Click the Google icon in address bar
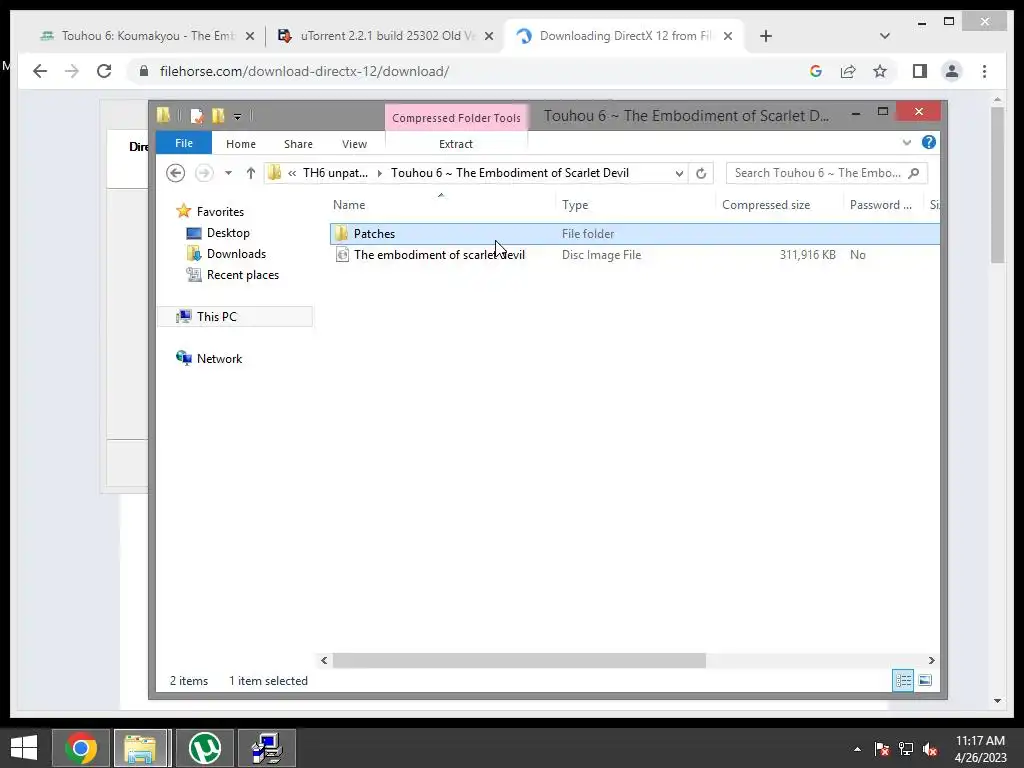 [816, 71]
